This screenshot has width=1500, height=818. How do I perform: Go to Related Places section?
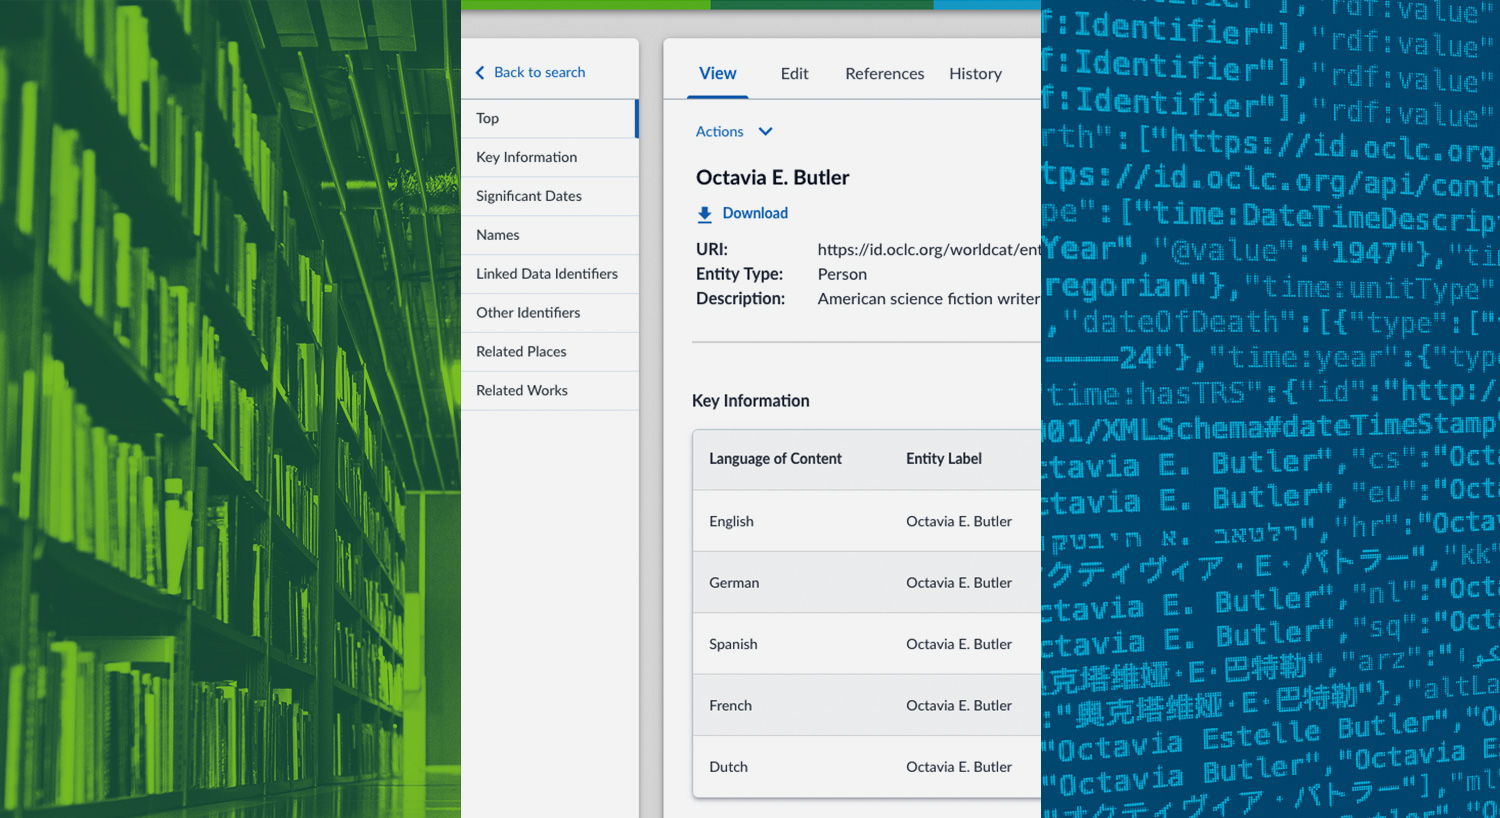pyautogui.click(x=521, y=352)
